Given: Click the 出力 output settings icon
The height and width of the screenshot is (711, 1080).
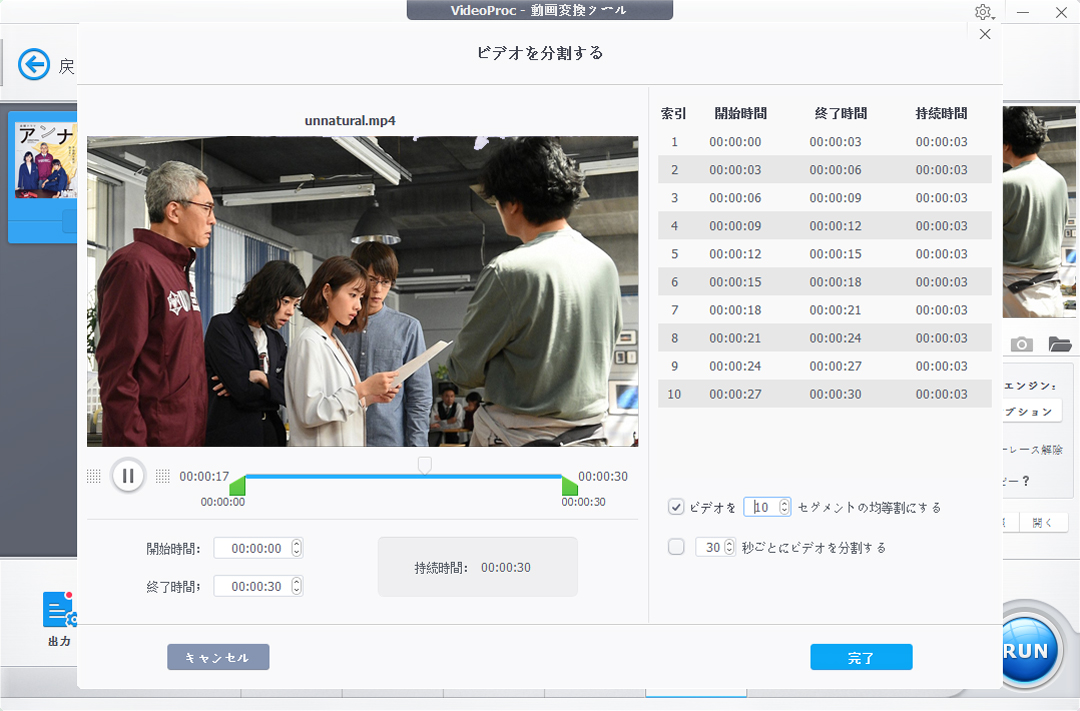Looking at the screenshot, I should [59, 610].
